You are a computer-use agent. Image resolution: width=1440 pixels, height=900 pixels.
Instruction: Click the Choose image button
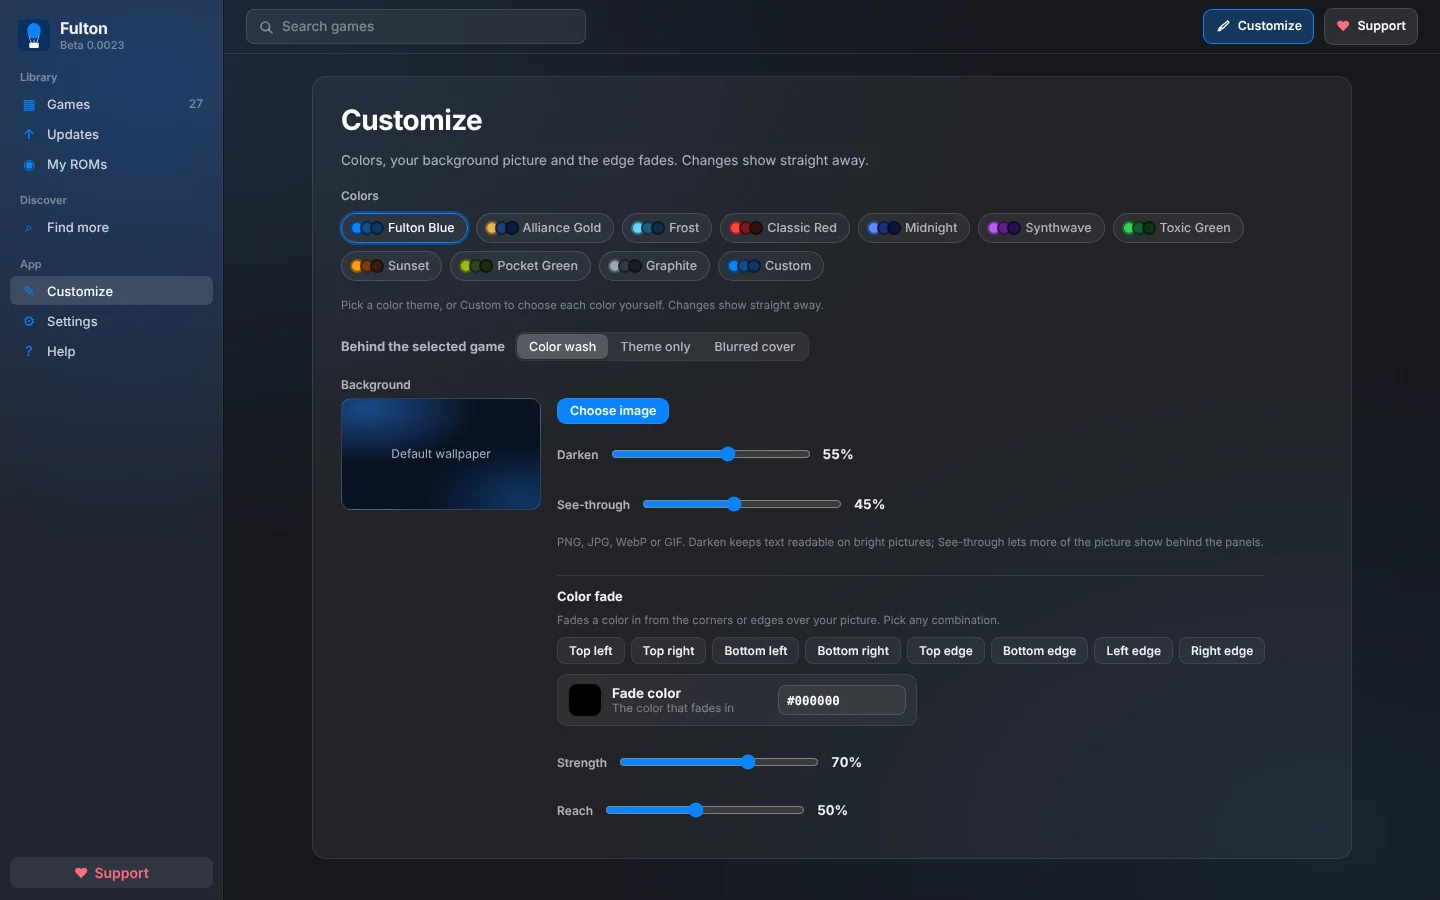point(613,411)
